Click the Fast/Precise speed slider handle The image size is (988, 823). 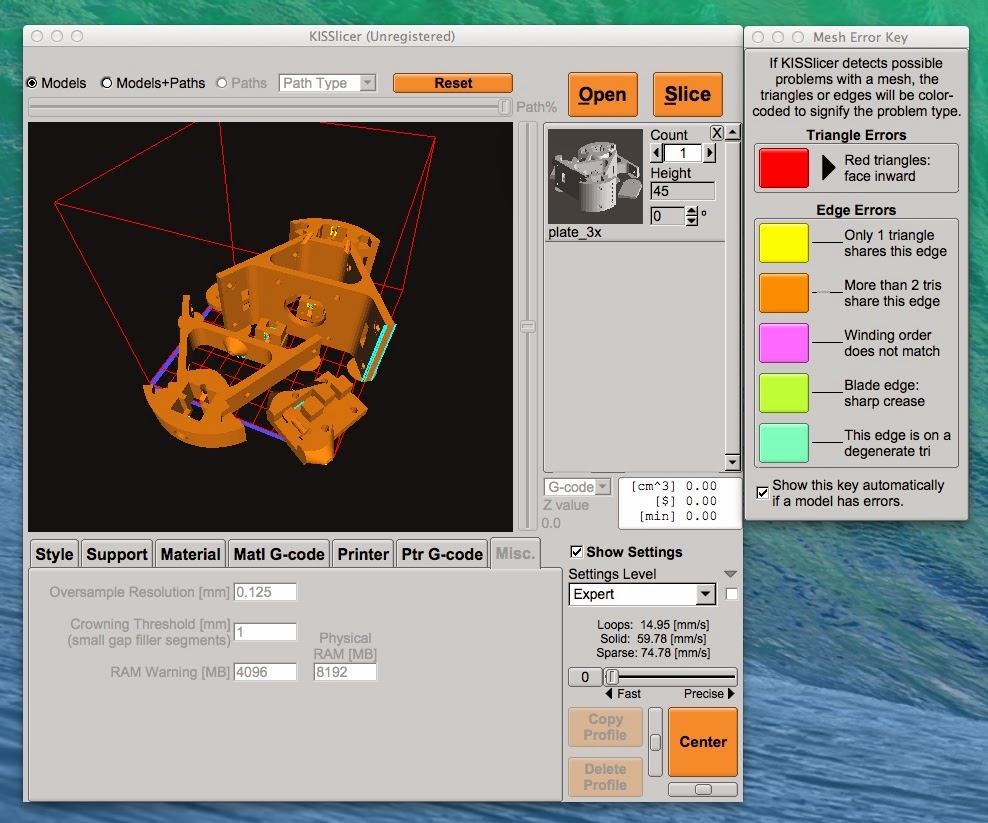coord(612,677)
